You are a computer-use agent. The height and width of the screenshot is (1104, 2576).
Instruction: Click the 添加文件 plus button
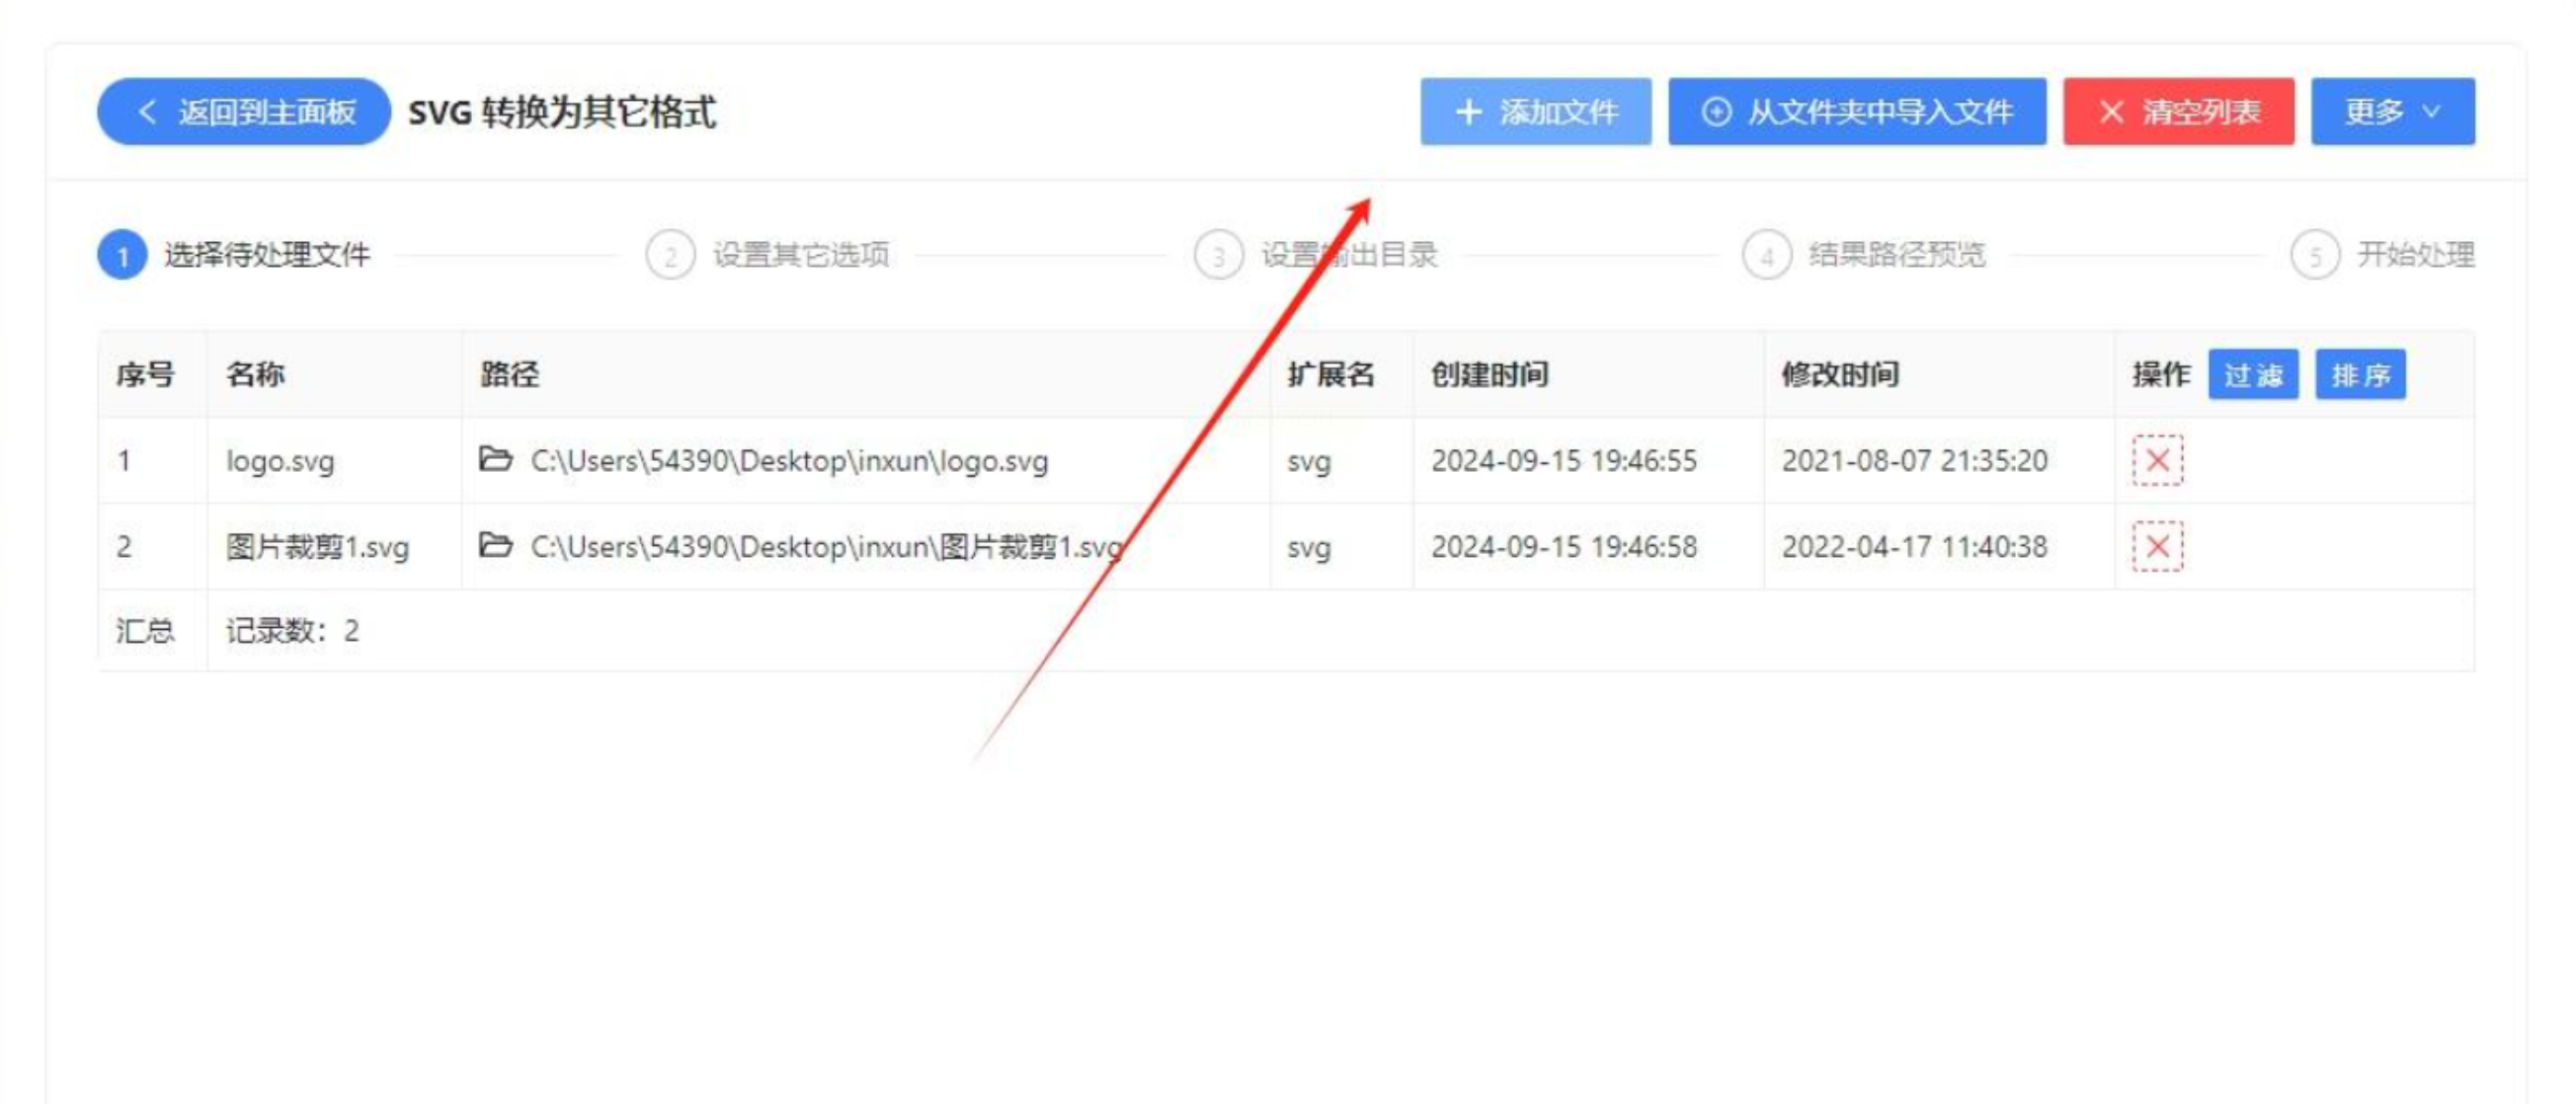click(1535, 112)
